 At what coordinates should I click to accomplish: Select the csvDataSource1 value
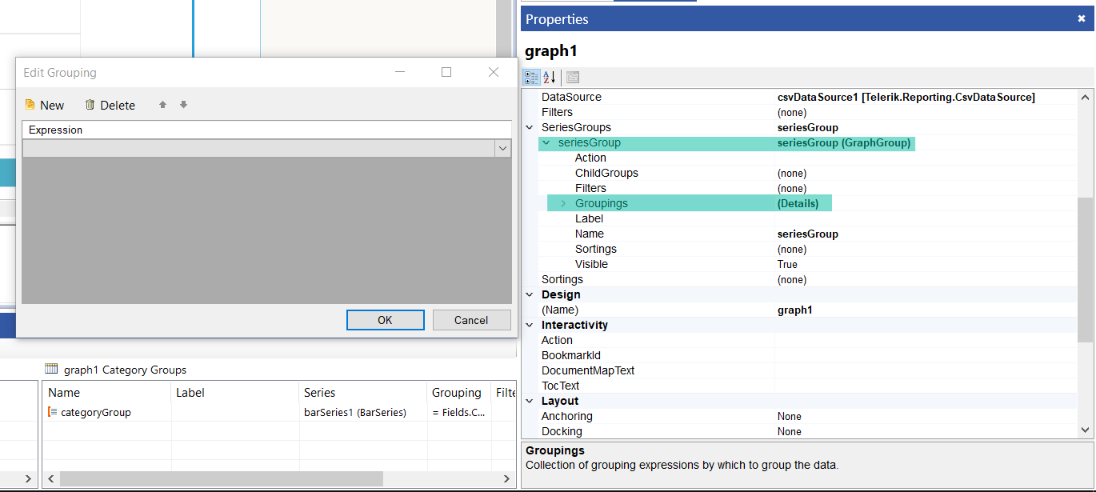coord(906,97)
